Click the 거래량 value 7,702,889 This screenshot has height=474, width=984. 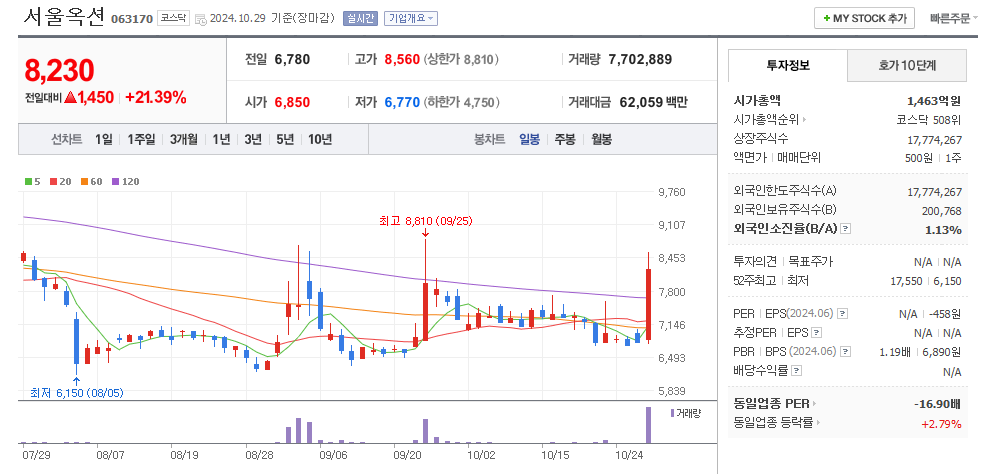(640, 60)
